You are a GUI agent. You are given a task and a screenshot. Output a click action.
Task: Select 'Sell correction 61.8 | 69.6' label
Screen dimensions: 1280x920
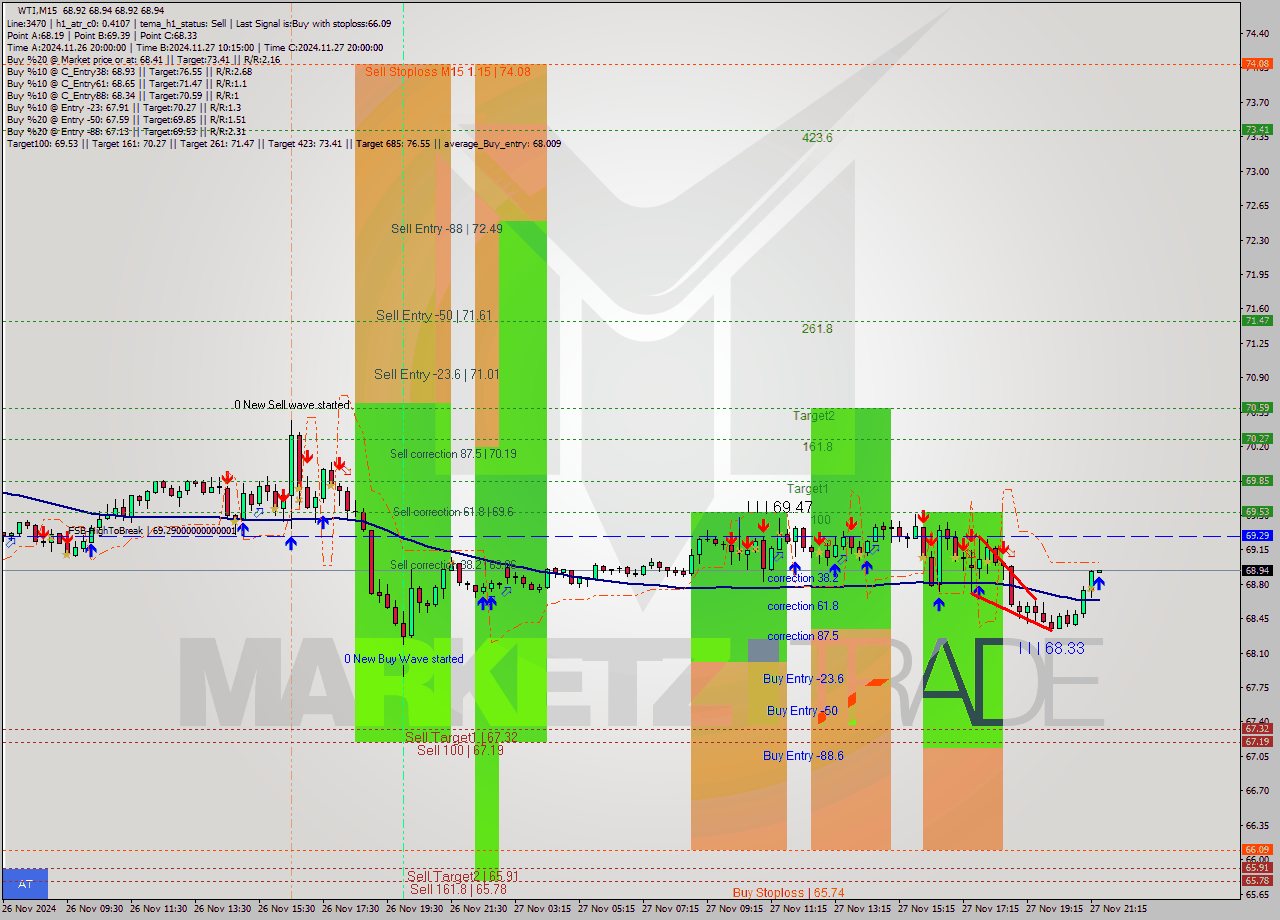coord(453,512)
